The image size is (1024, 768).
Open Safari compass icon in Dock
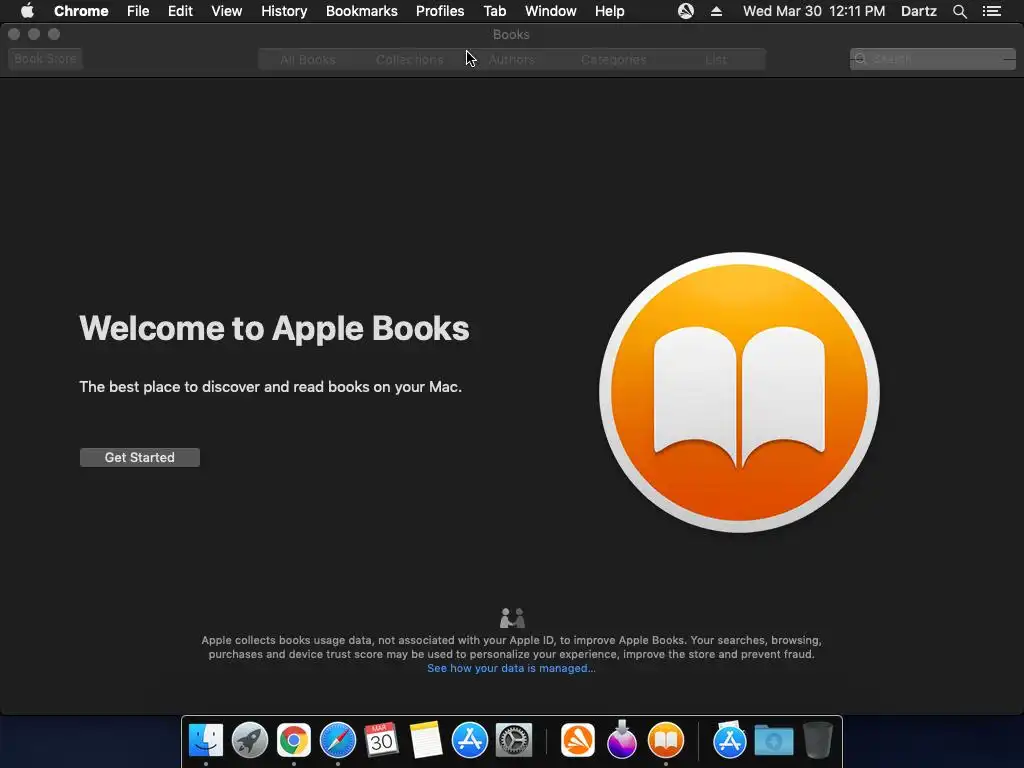tap(338, 741)
